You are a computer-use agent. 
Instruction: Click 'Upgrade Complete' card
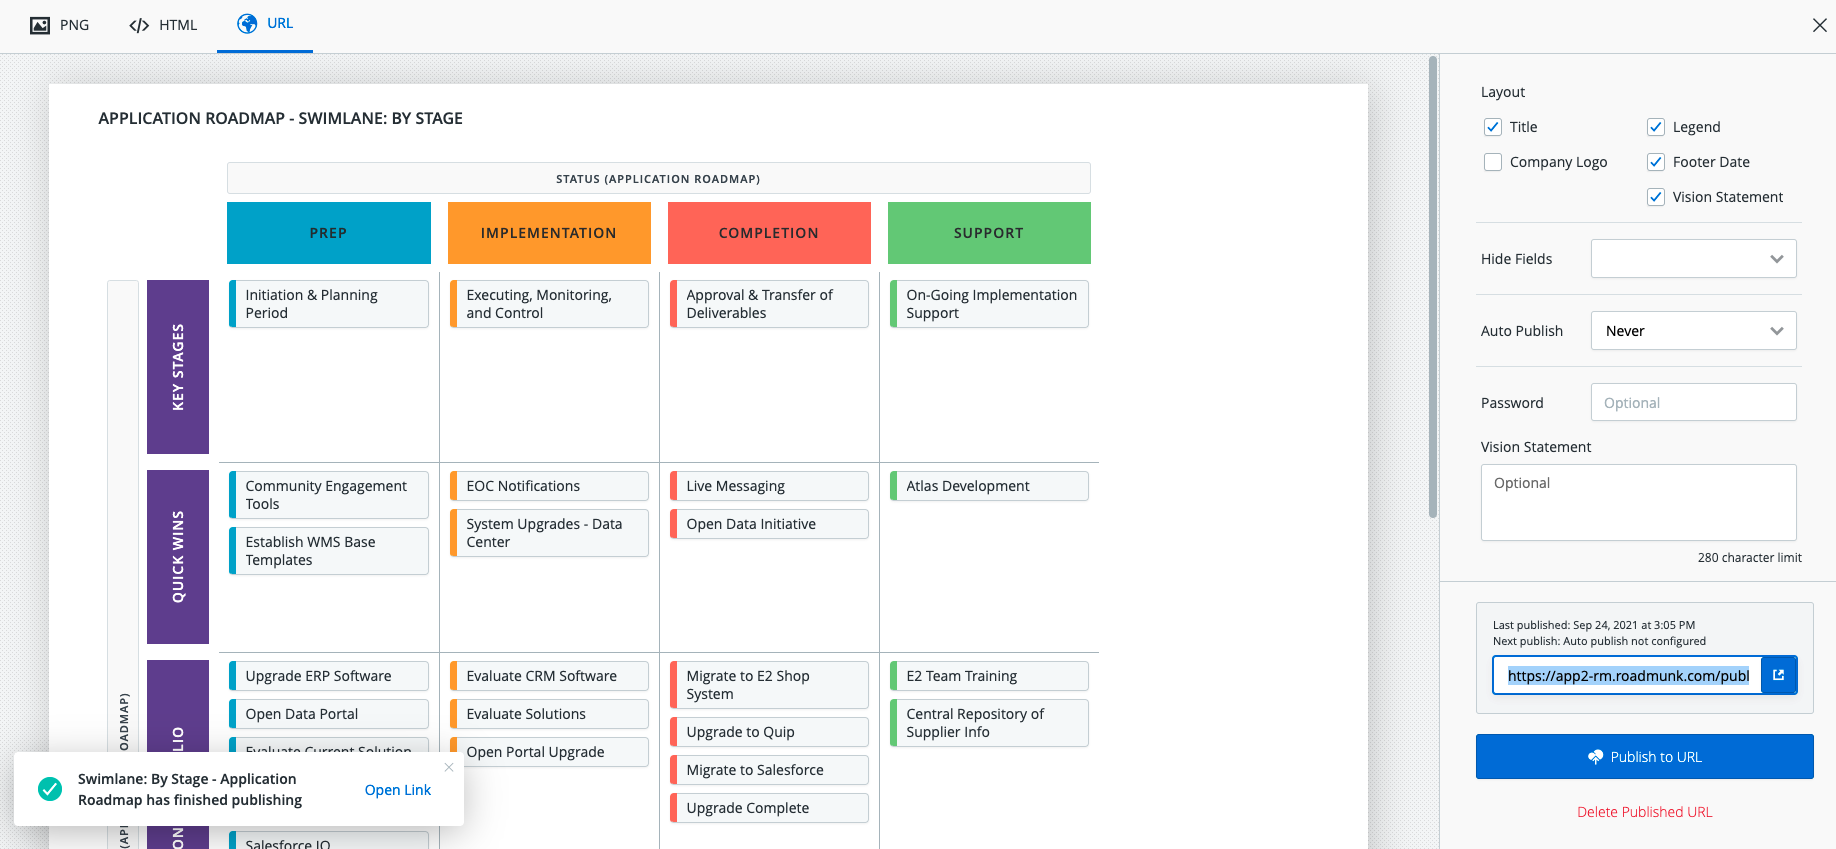coord(769,808)
